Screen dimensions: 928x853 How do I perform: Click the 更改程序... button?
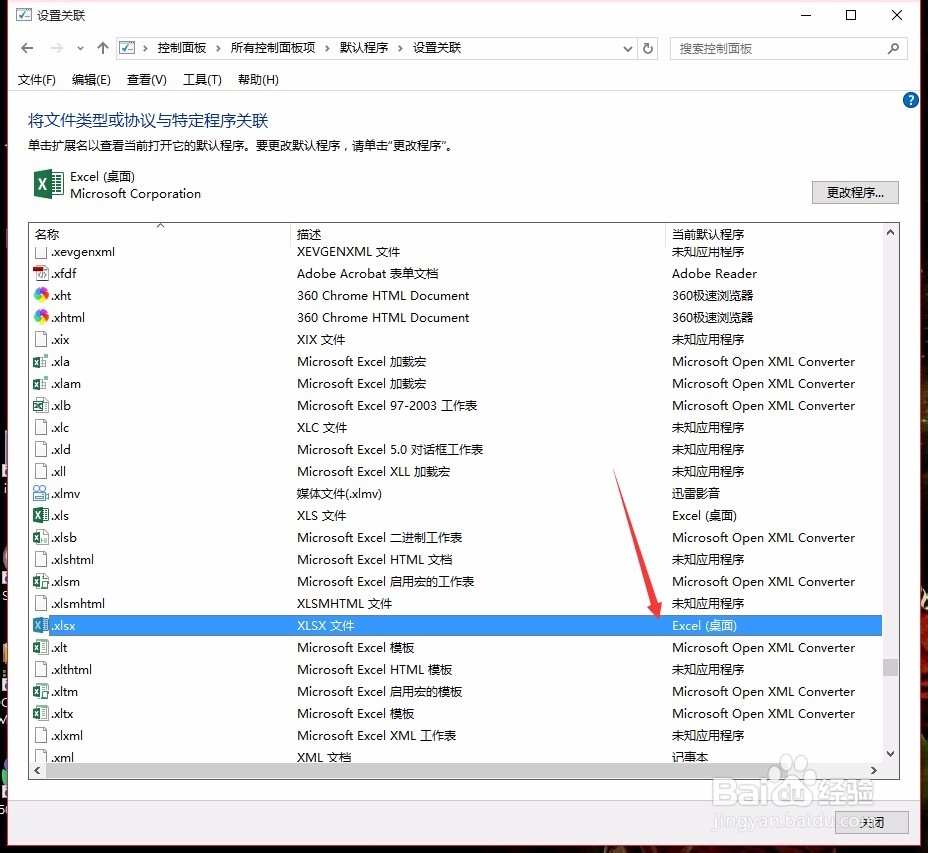tap(855, 192)
